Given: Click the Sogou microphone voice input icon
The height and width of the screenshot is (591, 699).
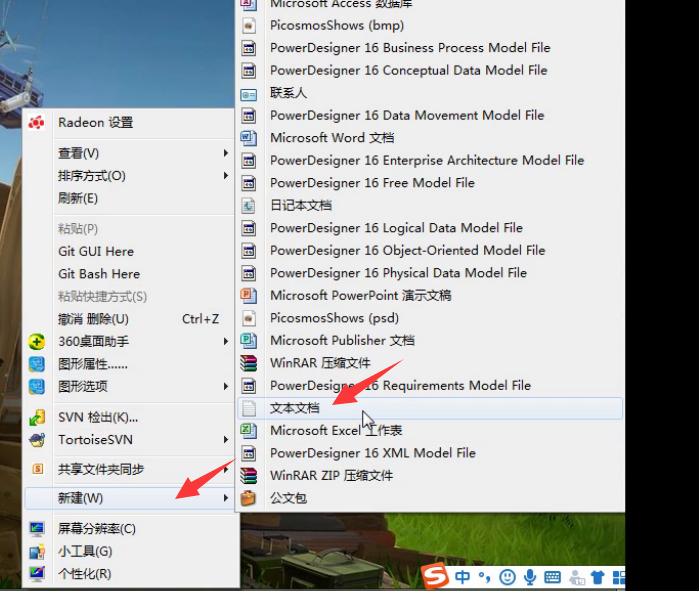Looking at the screenshot, I should point(530,577).
